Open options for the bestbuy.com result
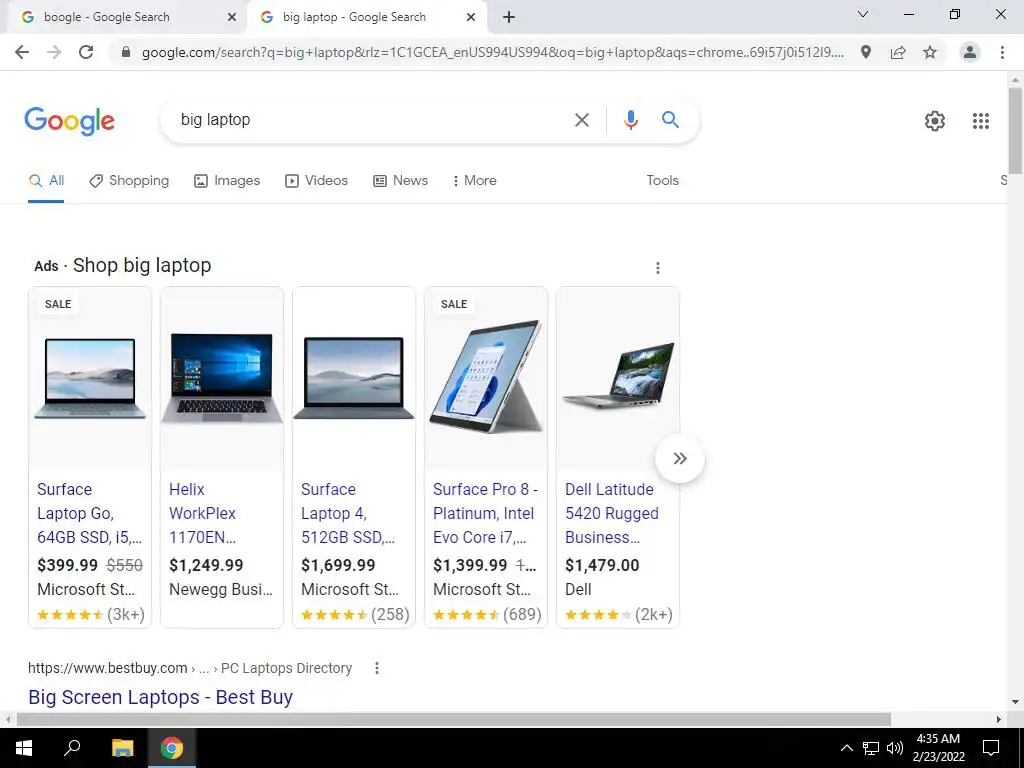This screenshot has height=768, width=1024. tap(376, 668)
